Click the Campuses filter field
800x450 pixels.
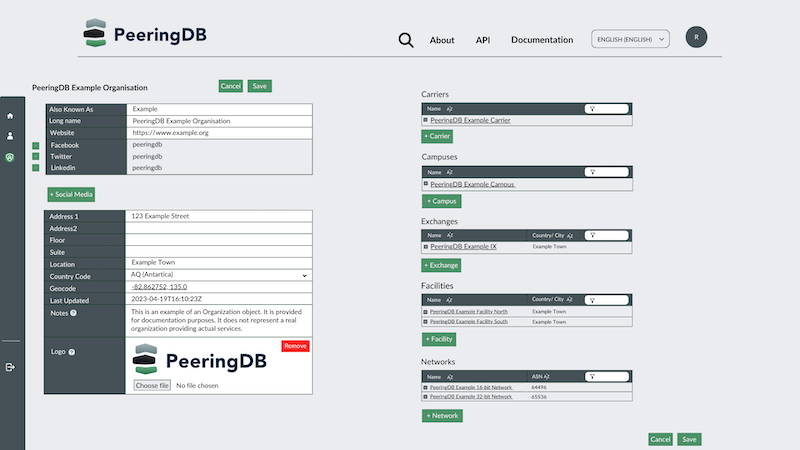pyautogui.click(x=607, y=172)
